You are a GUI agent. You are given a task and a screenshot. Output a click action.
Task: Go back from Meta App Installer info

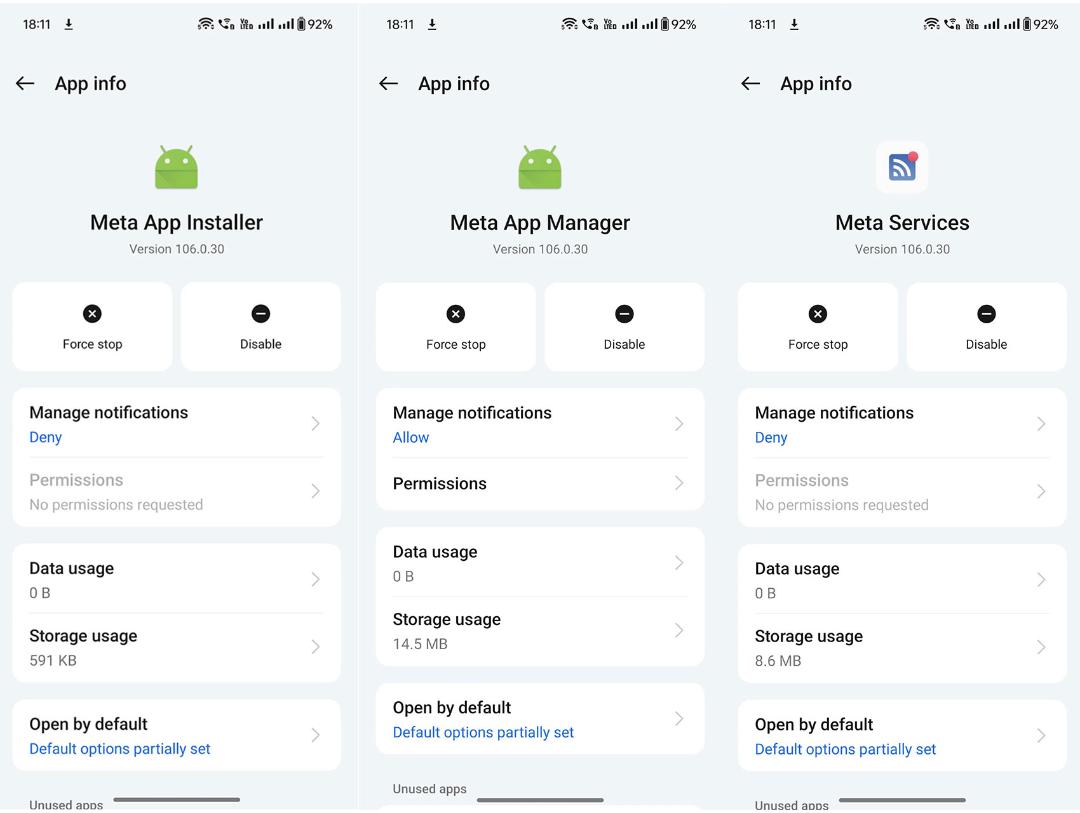tap(25, 83)
